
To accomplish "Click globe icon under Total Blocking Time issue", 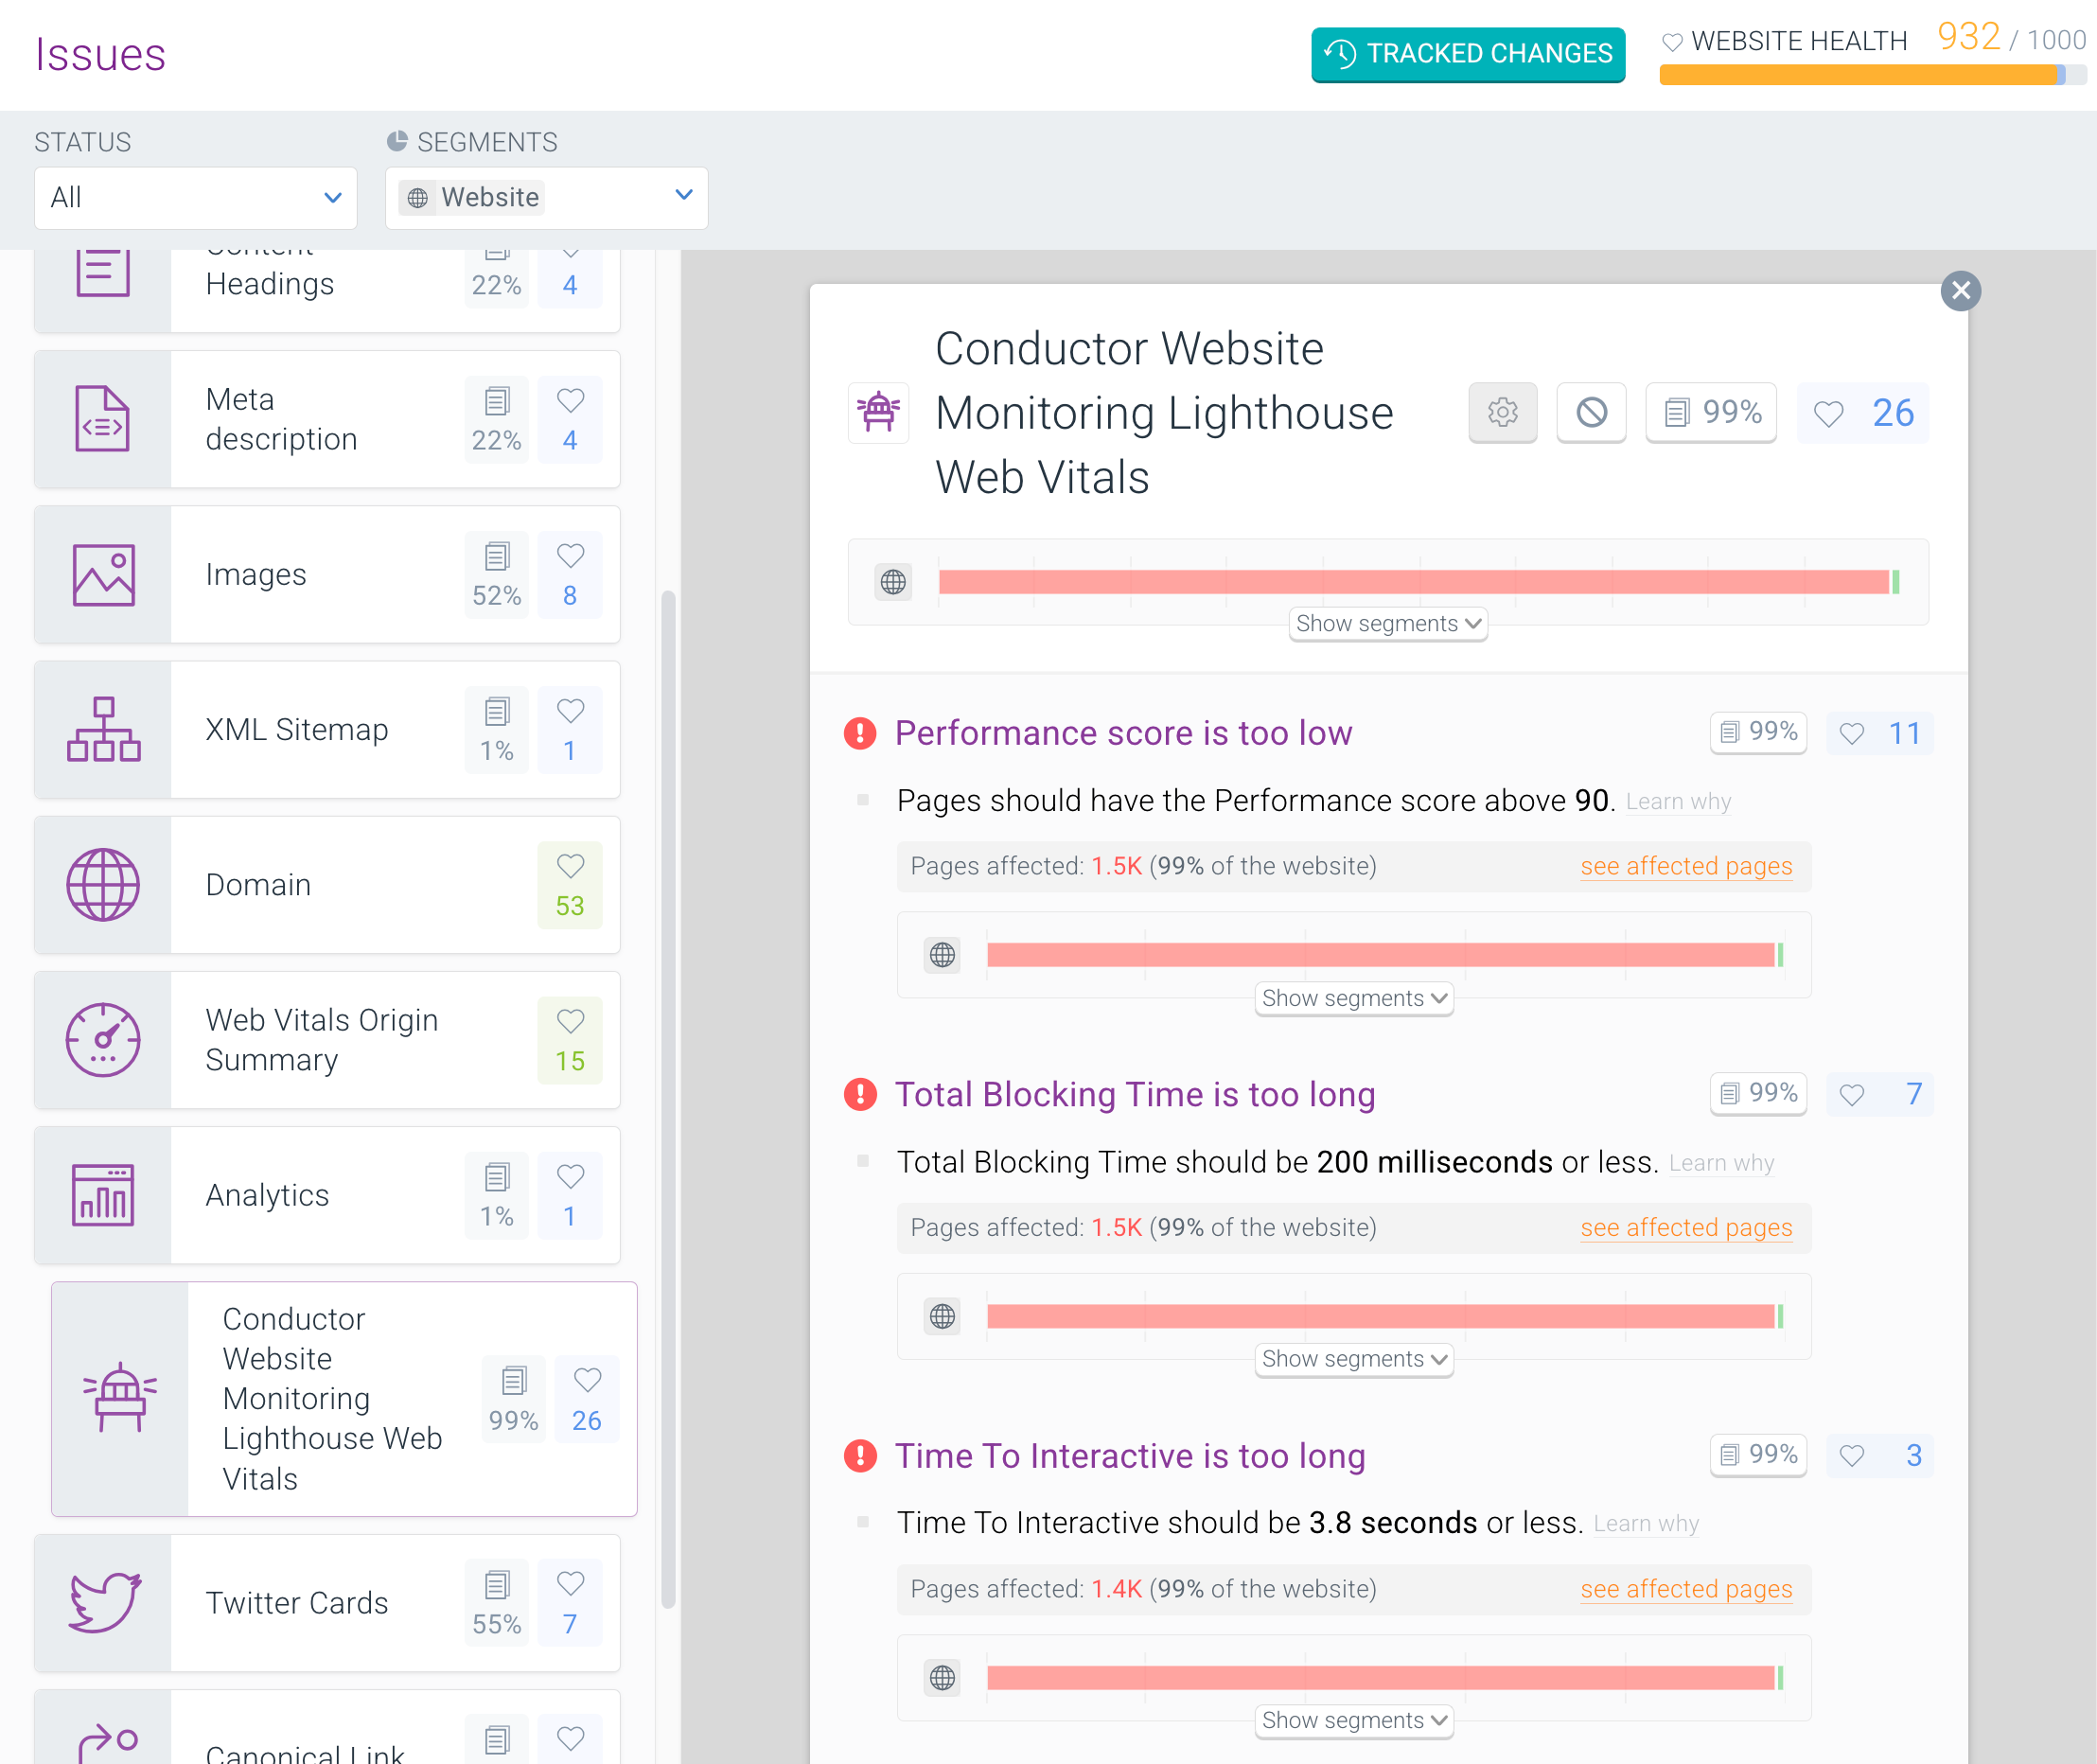I will 942,1316.
